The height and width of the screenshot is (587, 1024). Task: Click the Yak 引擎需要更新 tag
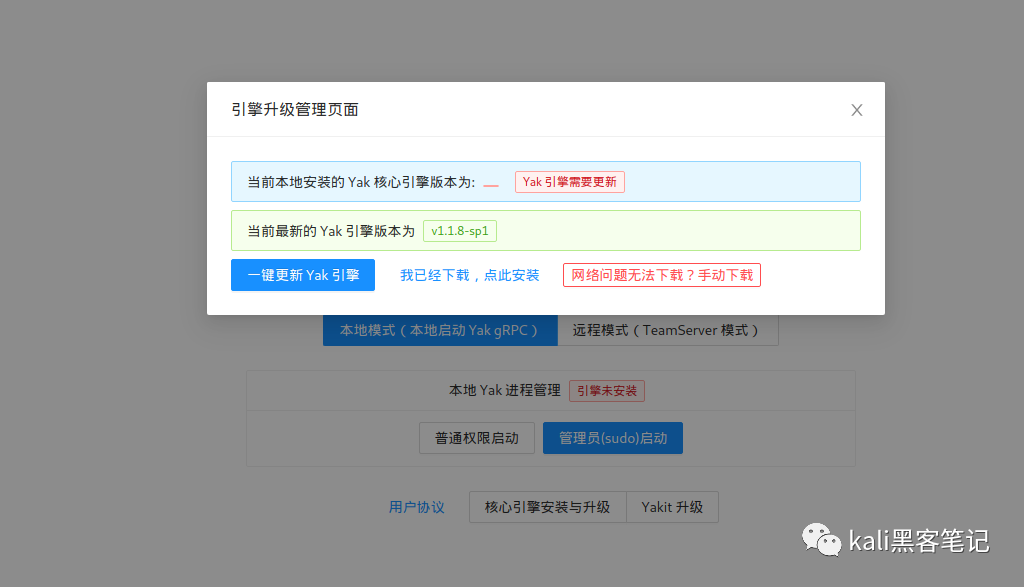coord(569,182)
